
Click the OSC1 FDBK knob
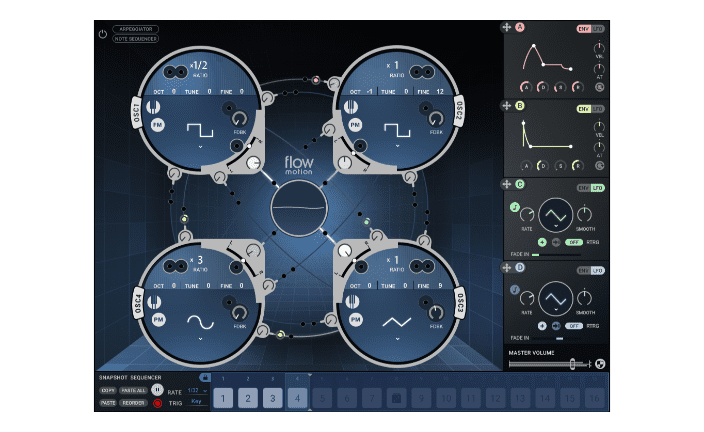point(239,119)
